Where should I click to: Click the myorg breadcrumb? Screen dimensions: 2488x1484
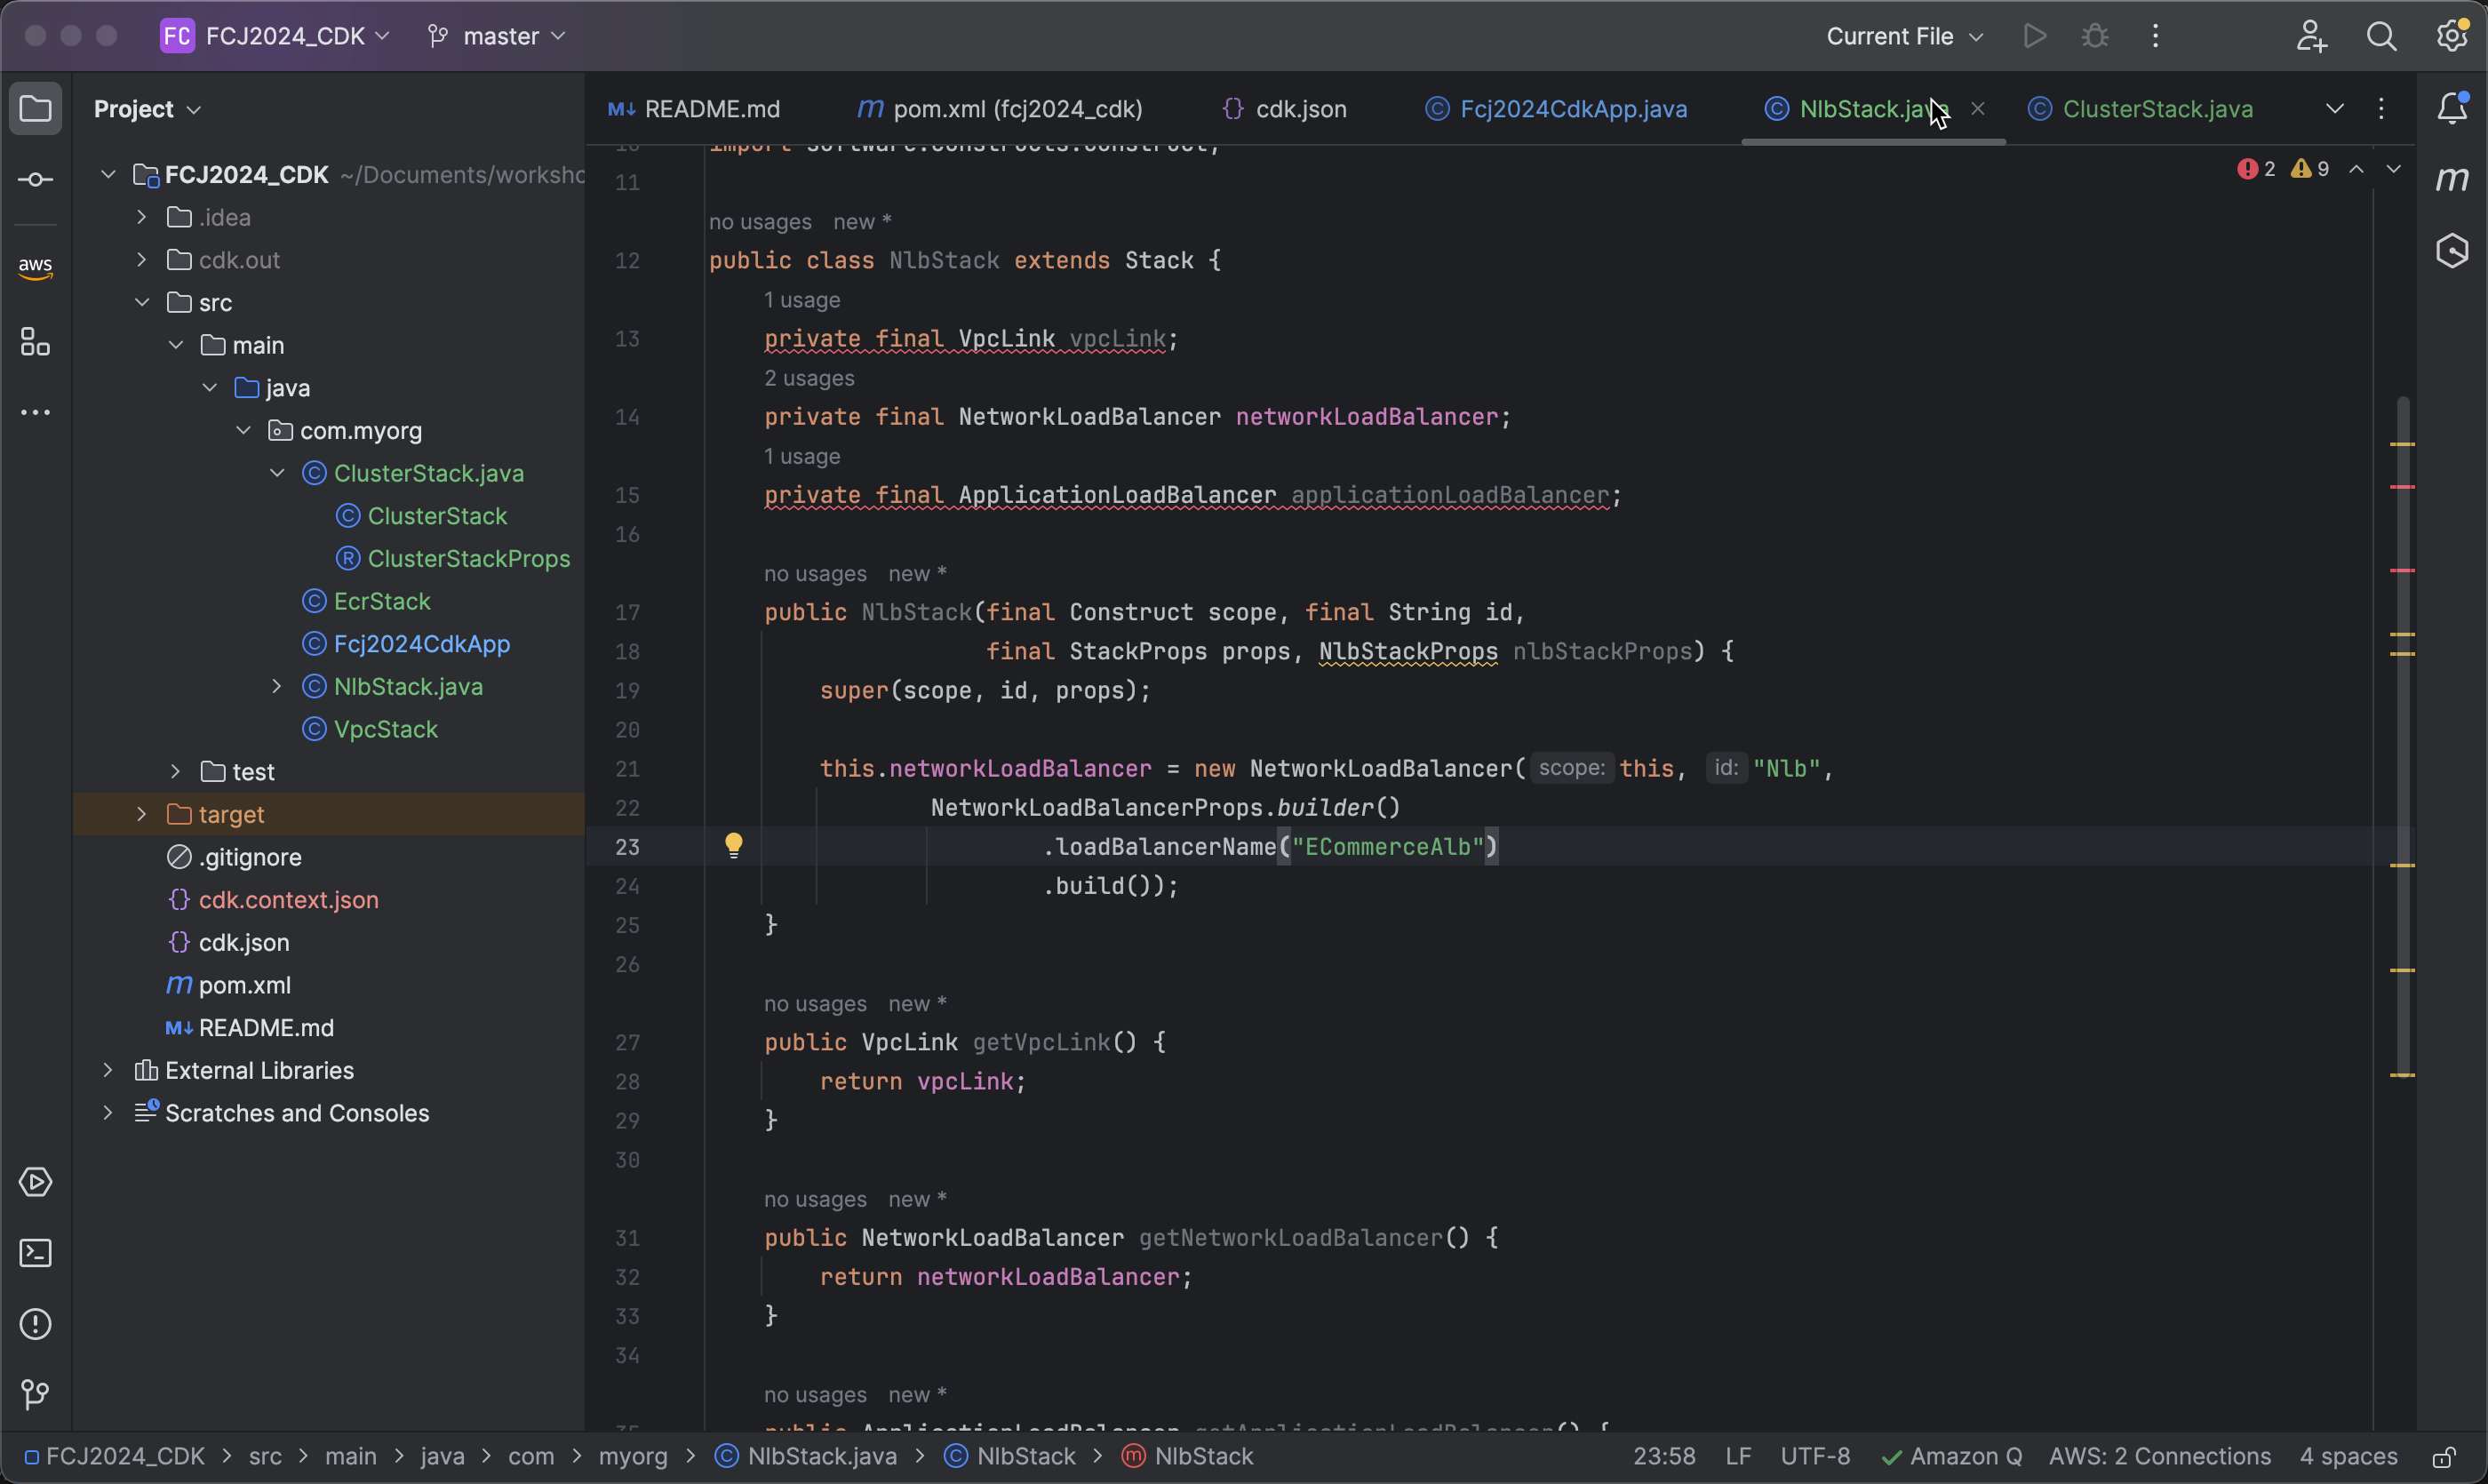[633, 1457]
